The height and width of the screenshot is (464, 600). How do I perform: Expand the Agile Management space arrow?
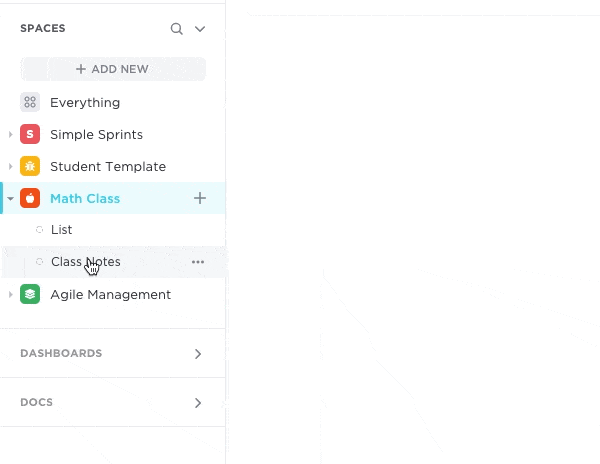(x=11, y=294)
